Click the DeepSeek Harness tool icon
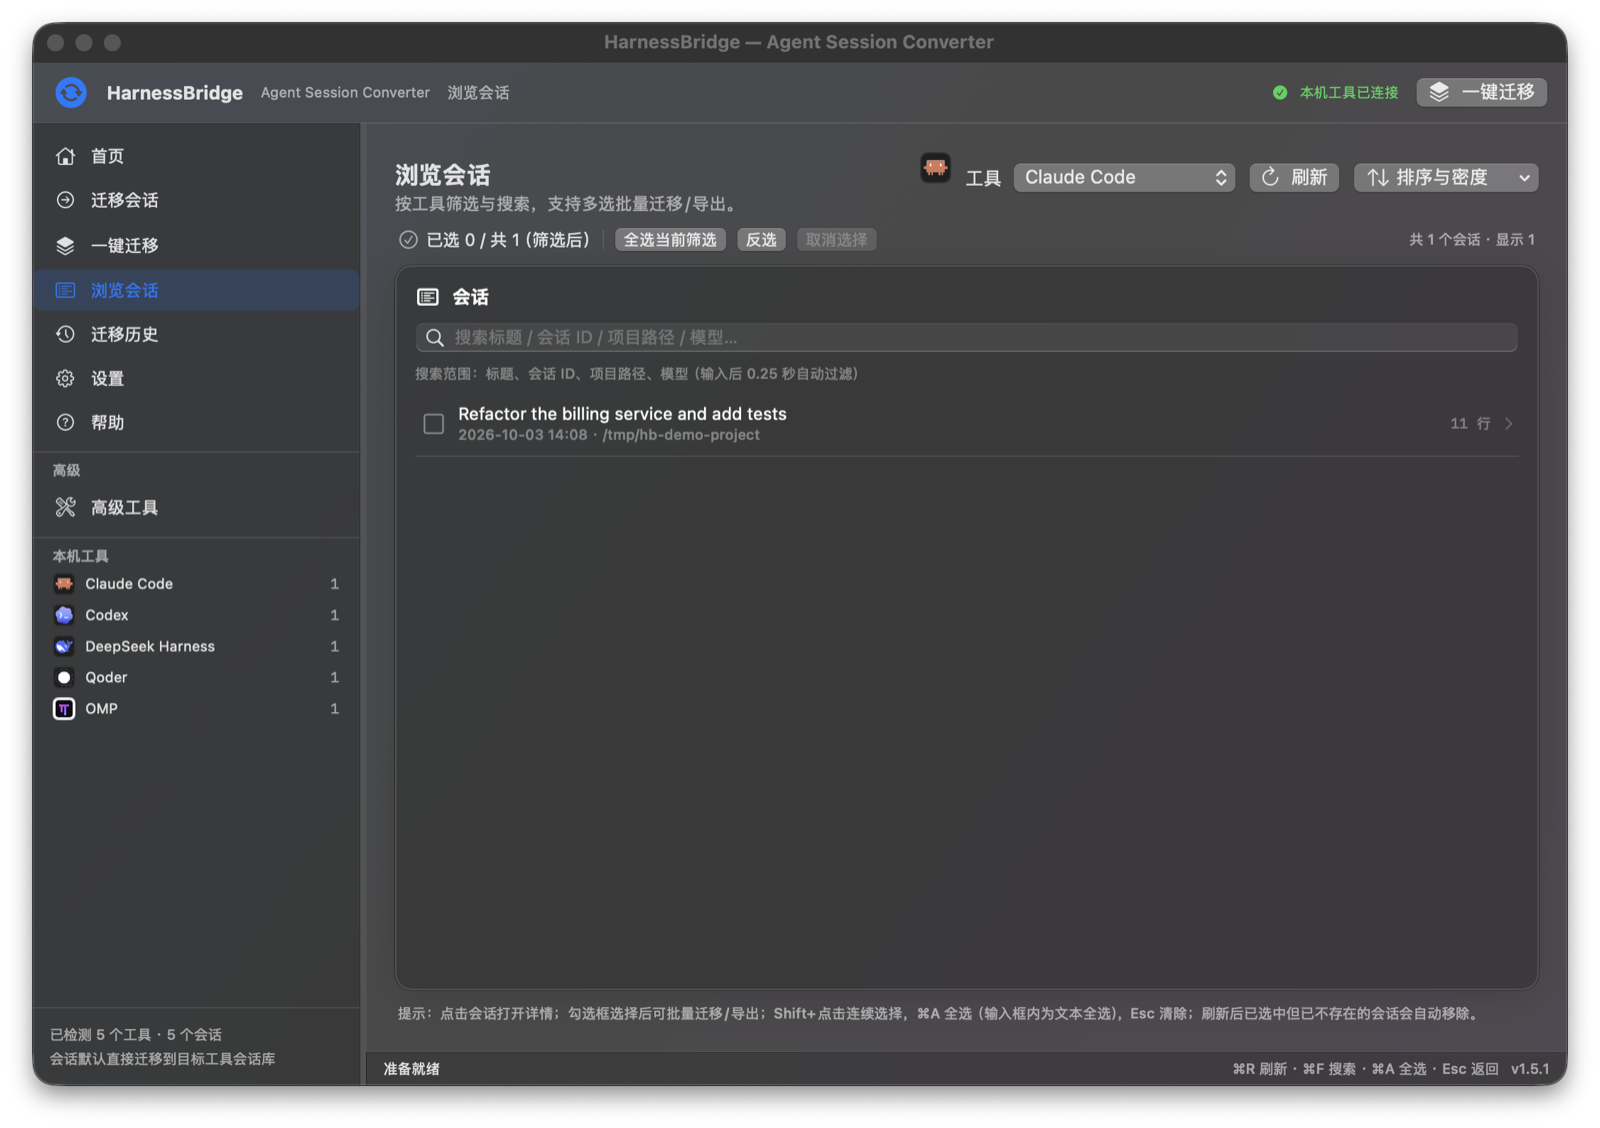Image resolution: width=1600 pixels, height=1128 pixels. tap(64, 646)
